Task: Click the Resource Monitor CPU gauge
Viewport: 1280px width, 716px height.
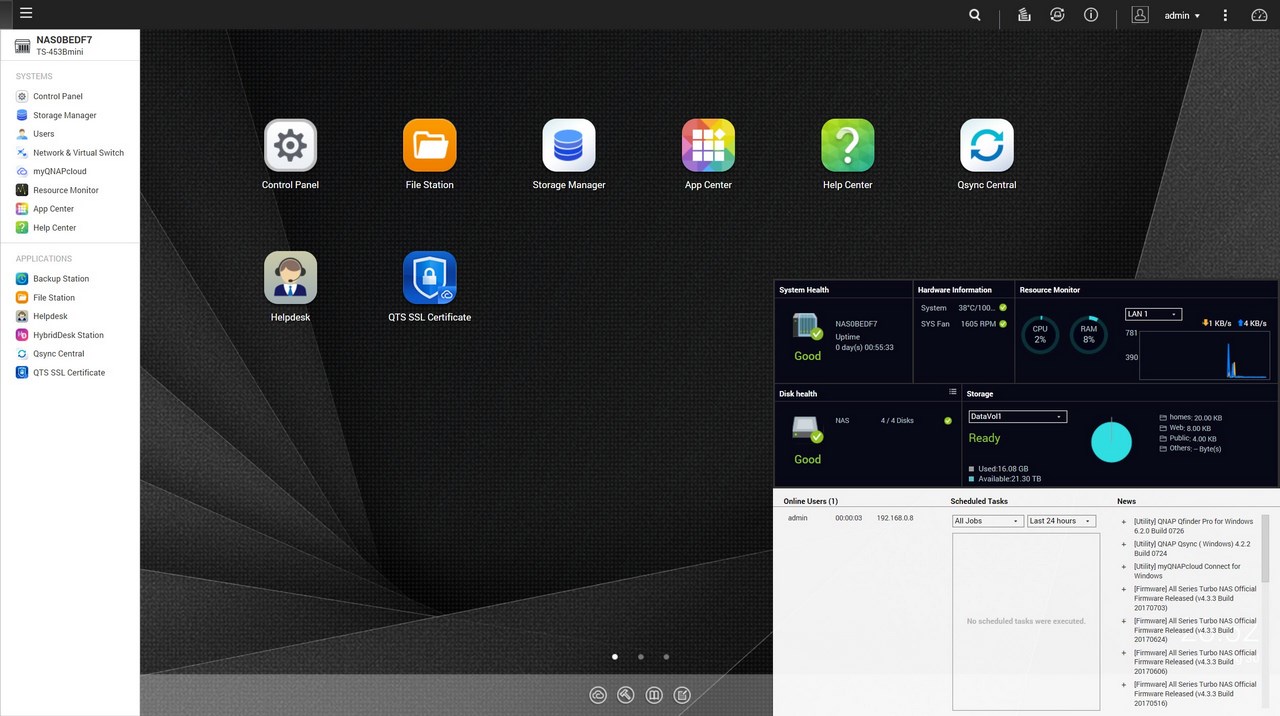Action: [x=1040, y=334]
